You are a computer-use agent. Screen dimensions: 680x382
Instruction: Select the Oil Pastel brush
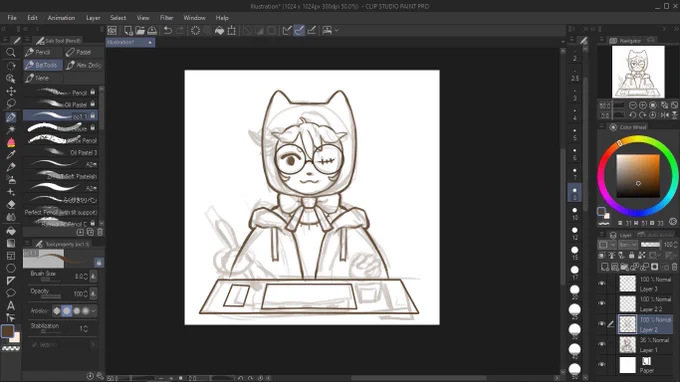coord(61,104)
